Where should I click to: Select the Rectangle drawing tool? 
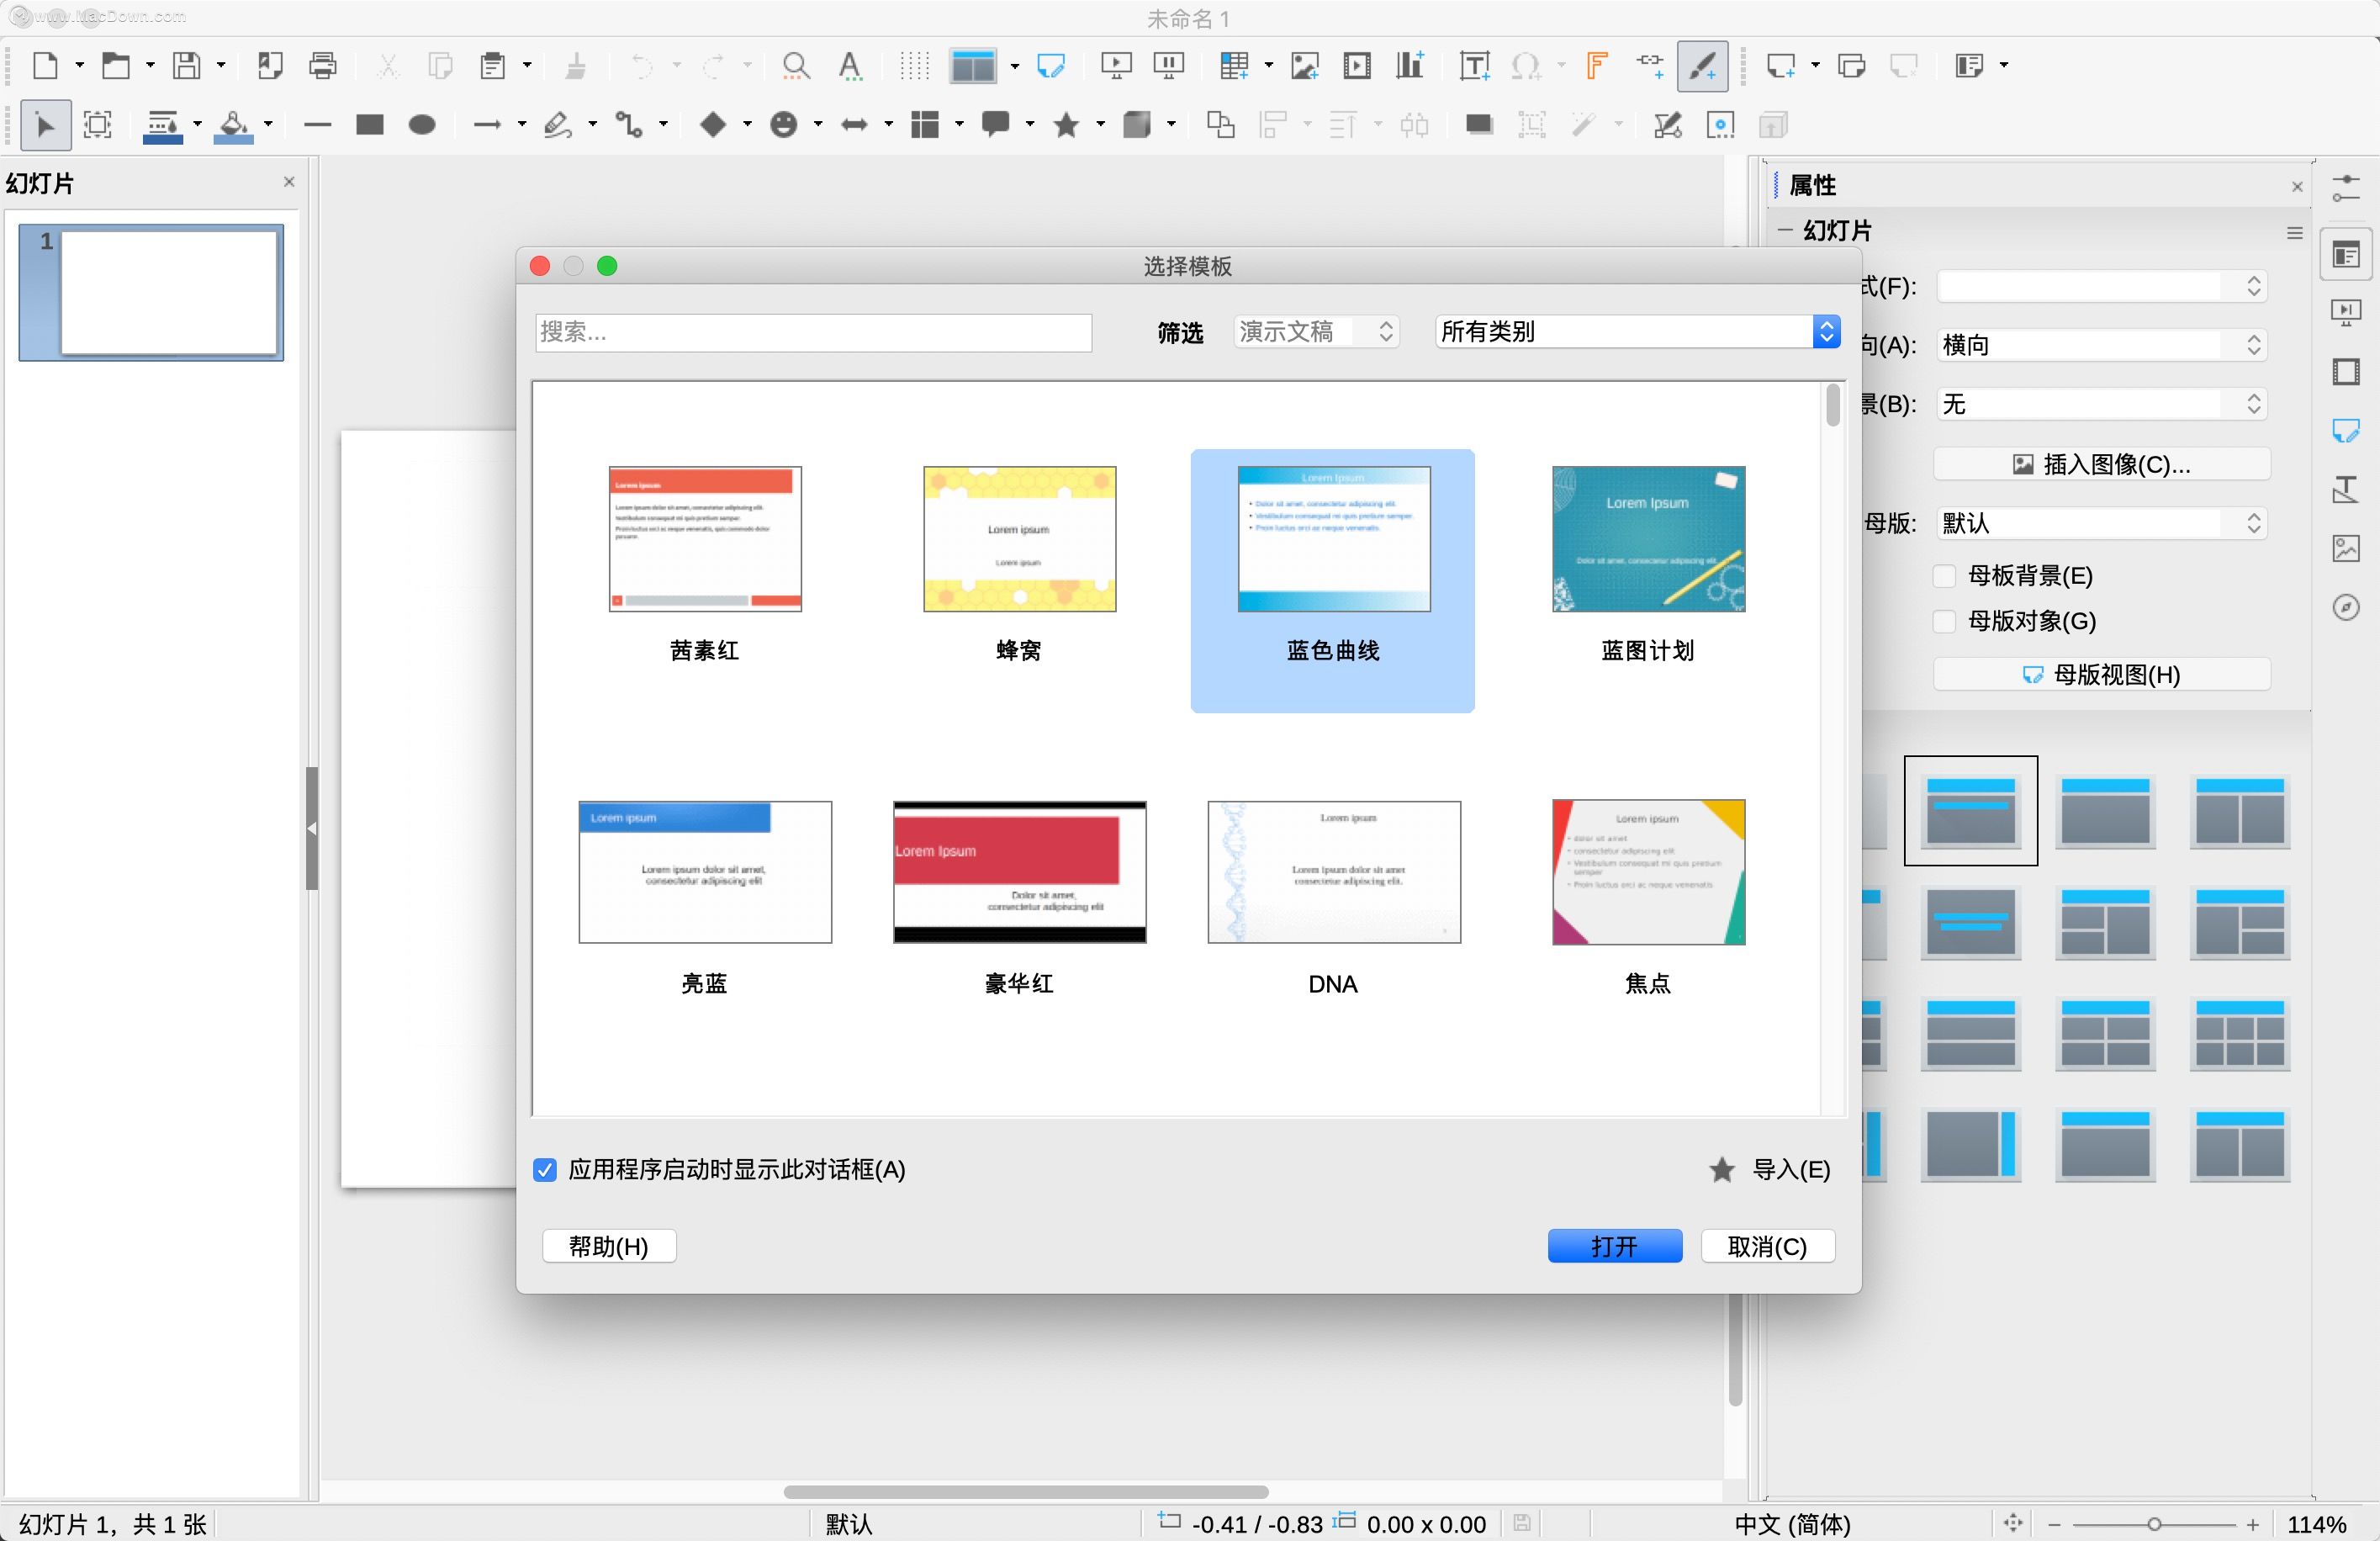point(370,125)
